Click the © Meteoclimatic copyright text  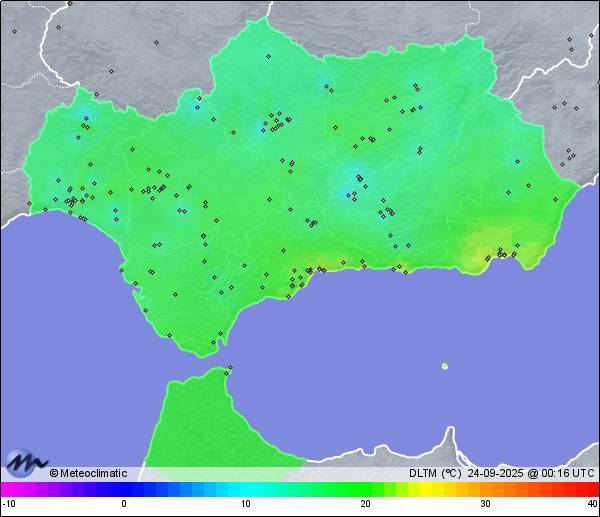pos(88,474)
